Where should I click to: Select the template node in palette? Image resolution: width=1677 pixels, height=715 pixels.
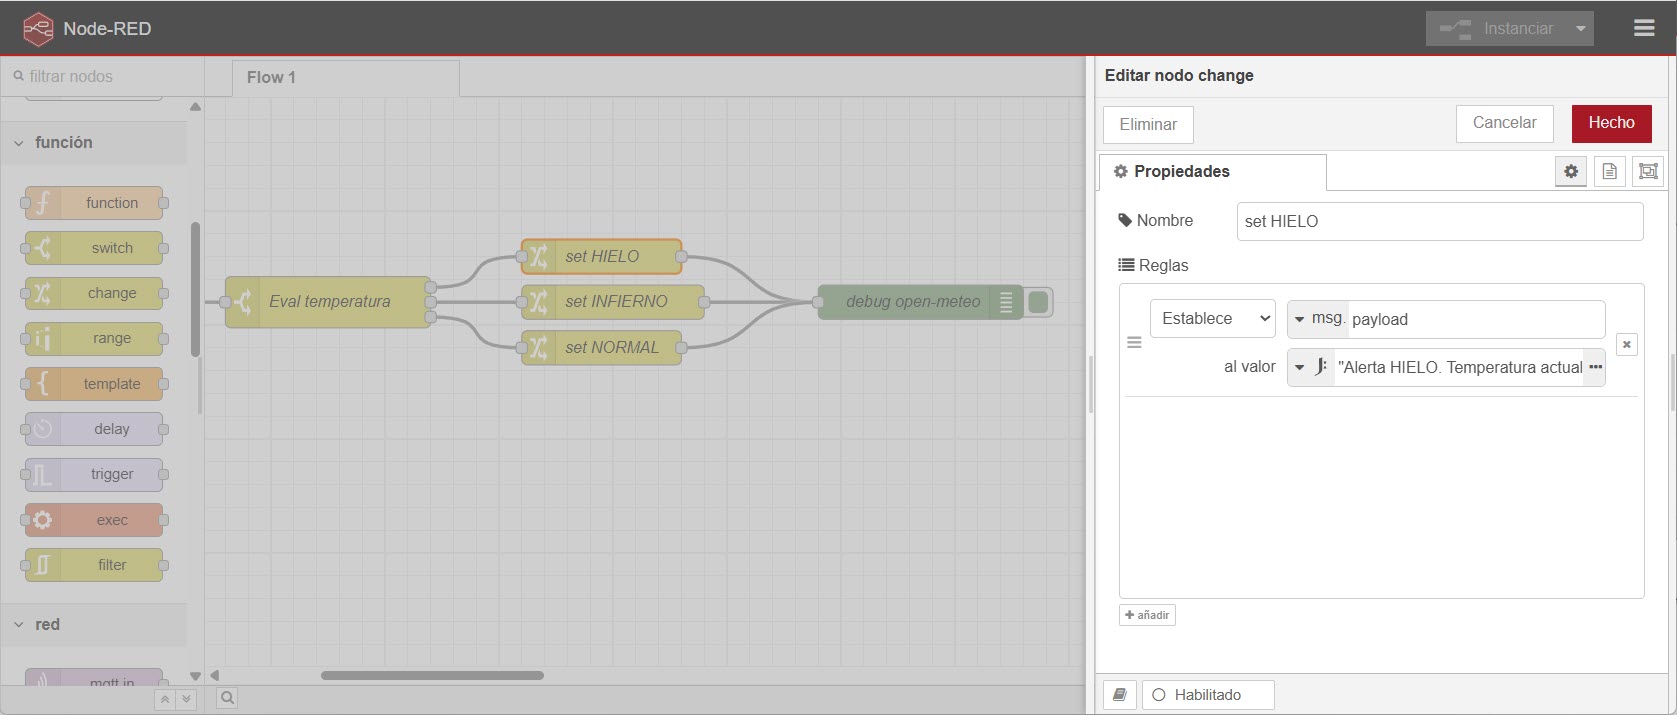pyautogui.click(x=94, y=384)
